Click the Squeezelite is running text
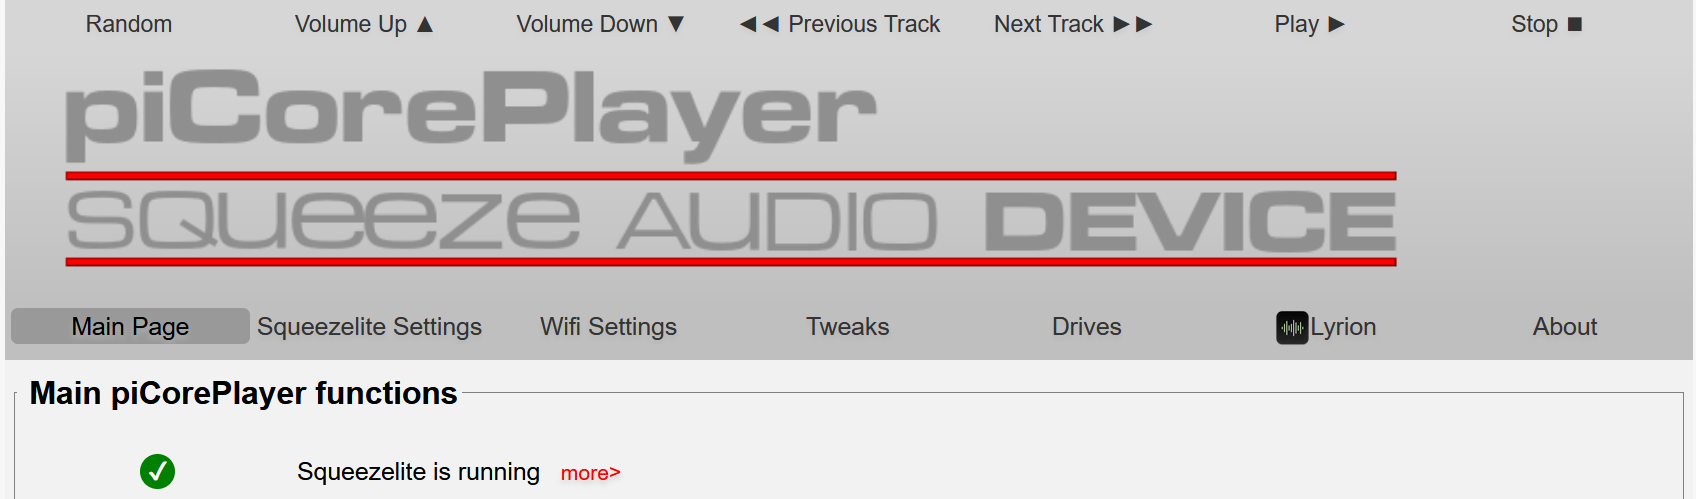 point(418,471)
